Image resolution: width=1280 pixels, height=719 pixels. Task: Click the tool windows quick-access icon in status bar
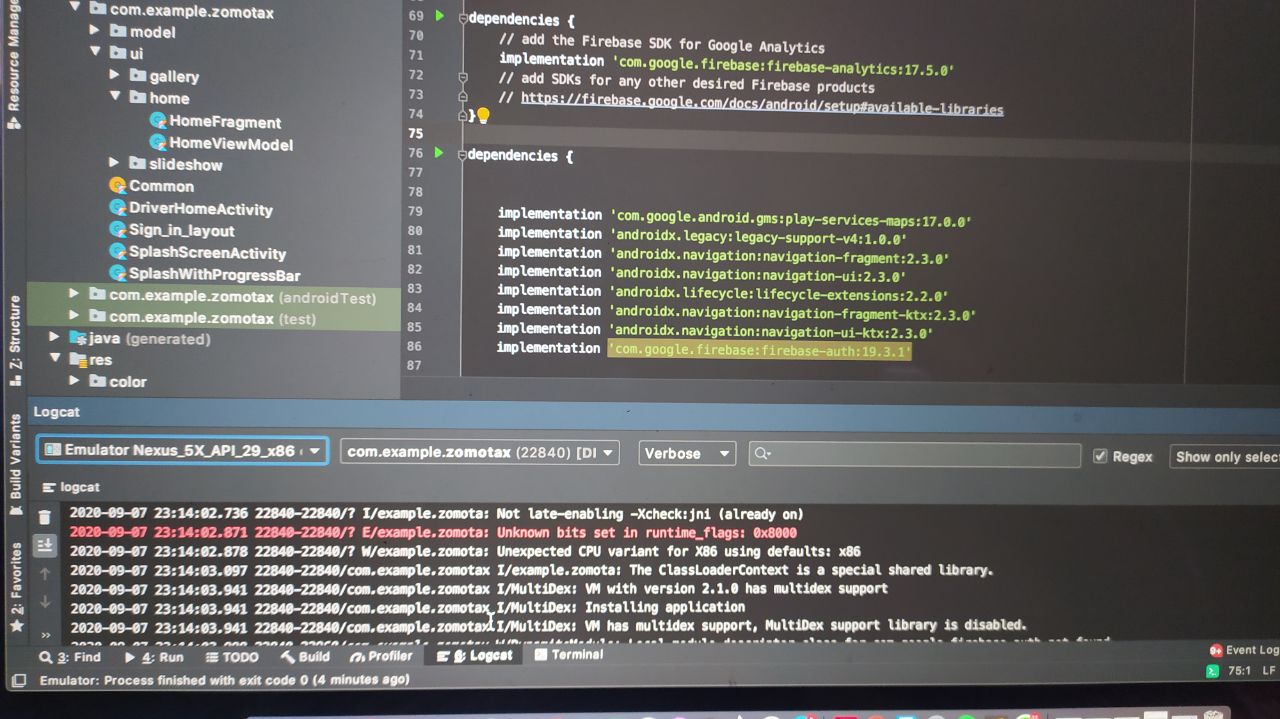pyautogui.click(x=17, y=681)
